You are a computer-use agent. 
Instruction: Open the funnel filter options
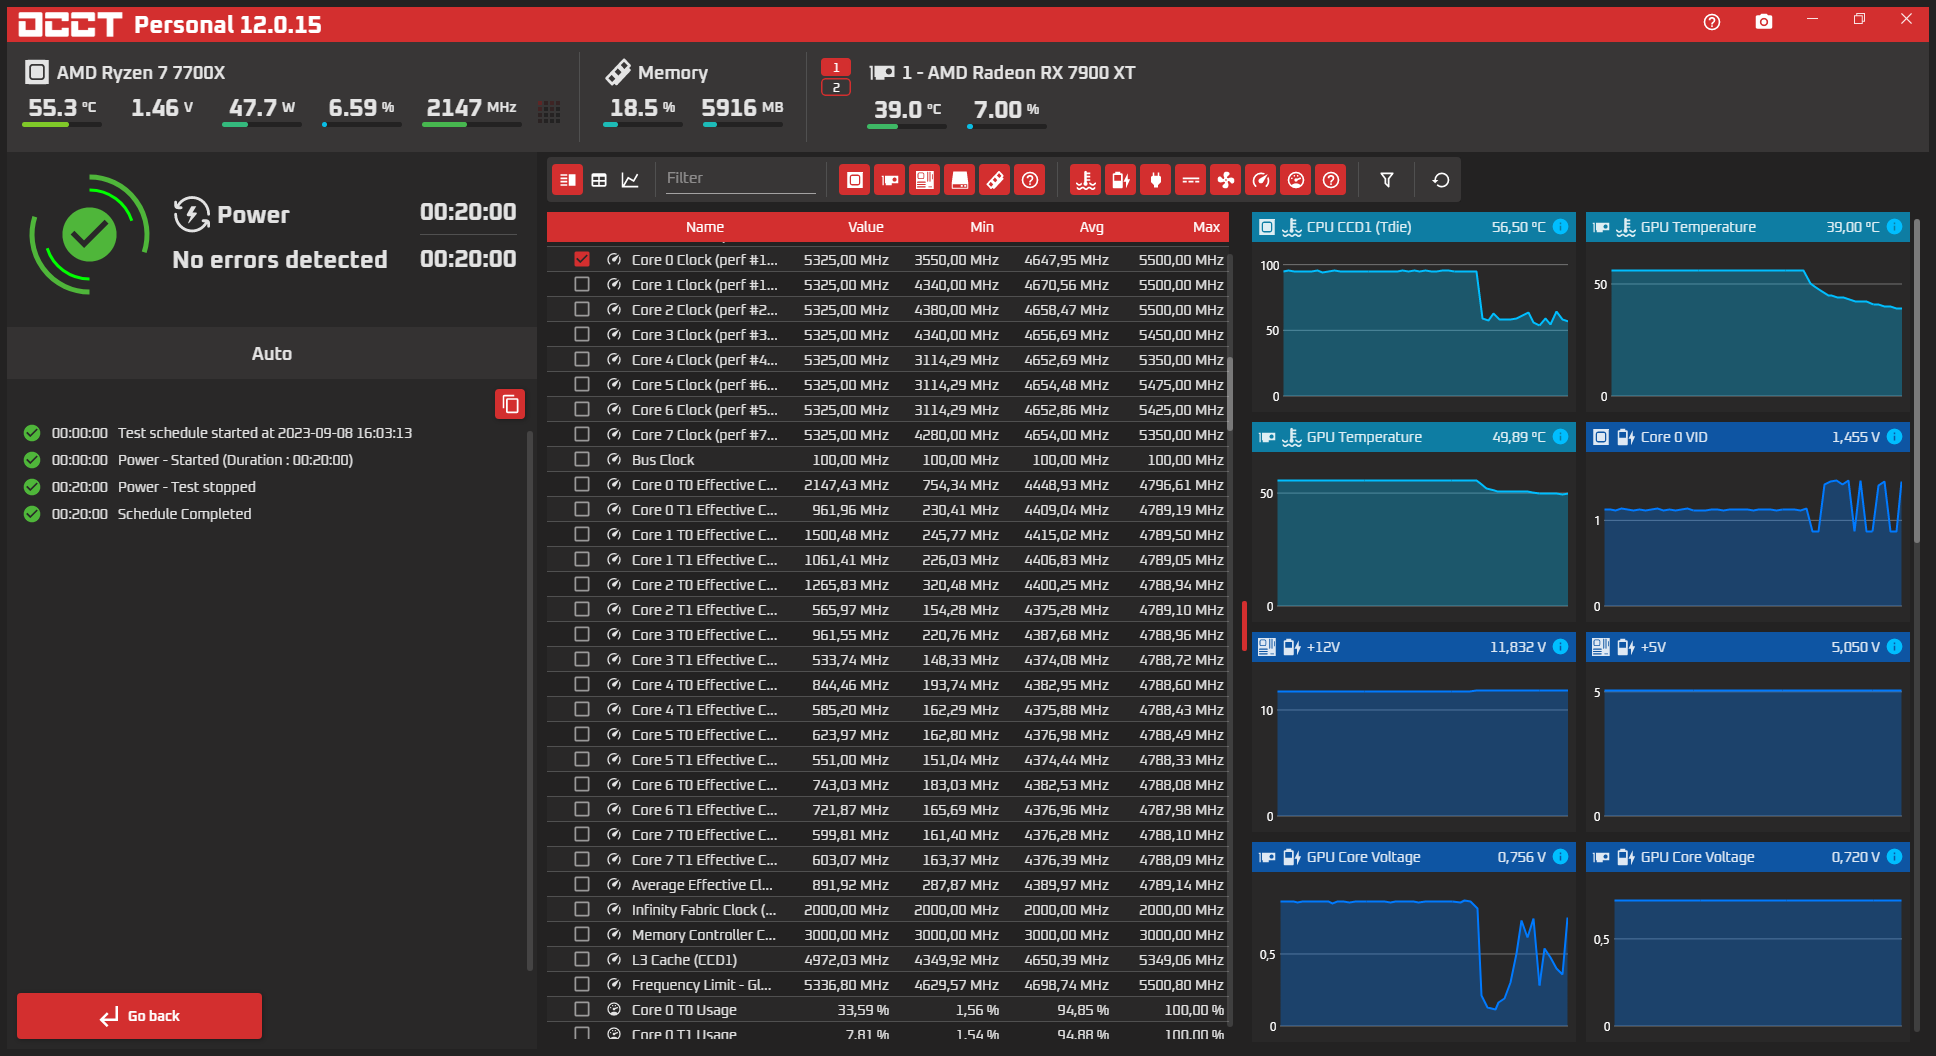click(1386, 180)
